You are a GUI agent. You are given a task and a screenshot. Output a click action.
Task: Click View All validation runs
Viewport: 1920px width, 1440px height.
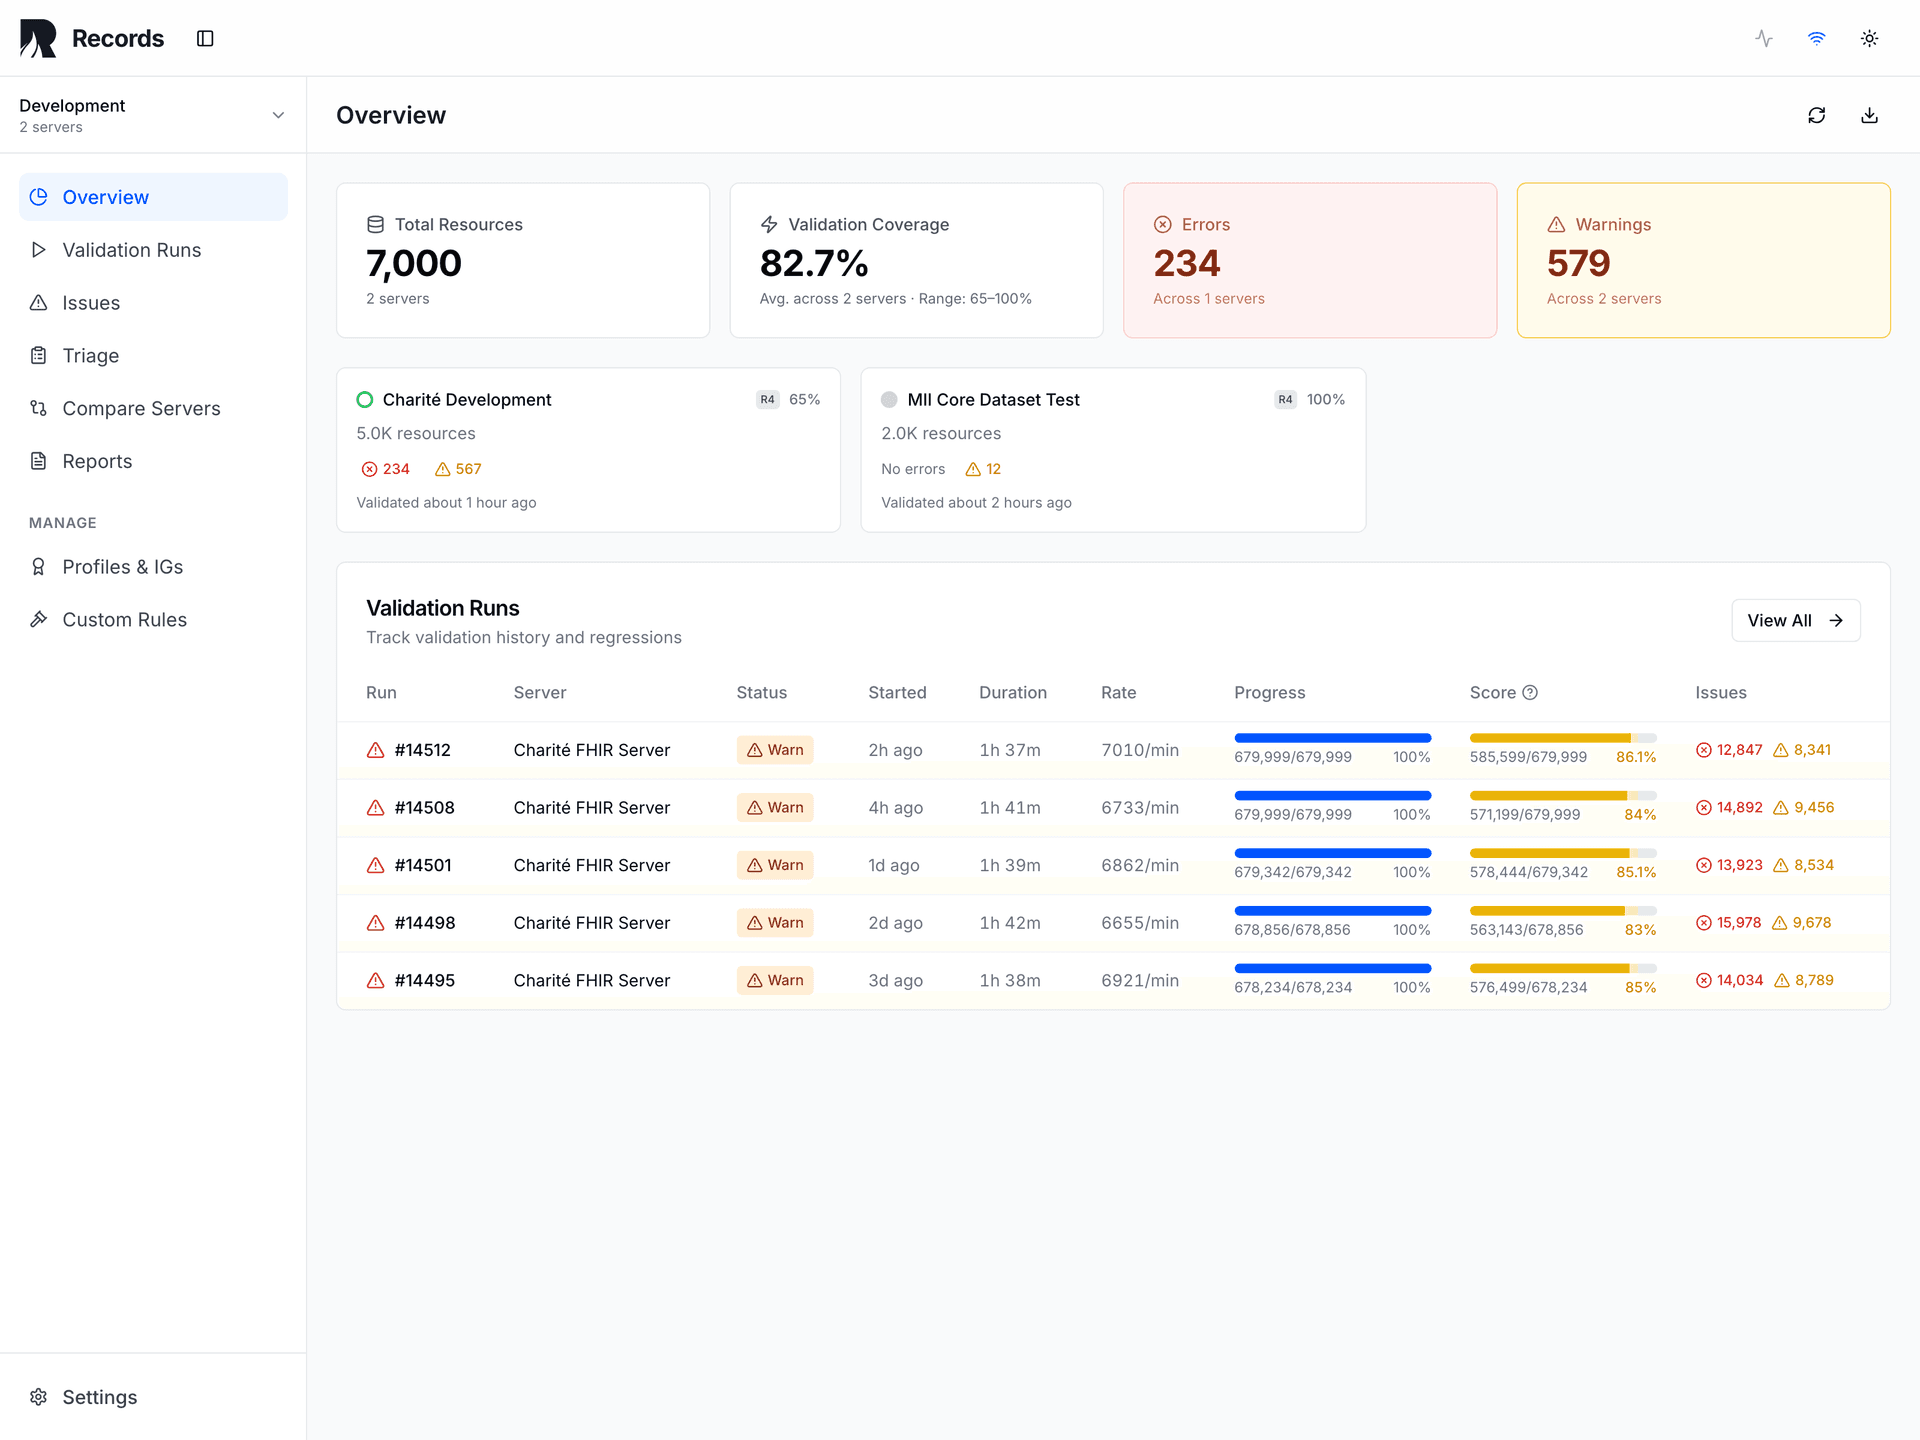coord(1795,620)
